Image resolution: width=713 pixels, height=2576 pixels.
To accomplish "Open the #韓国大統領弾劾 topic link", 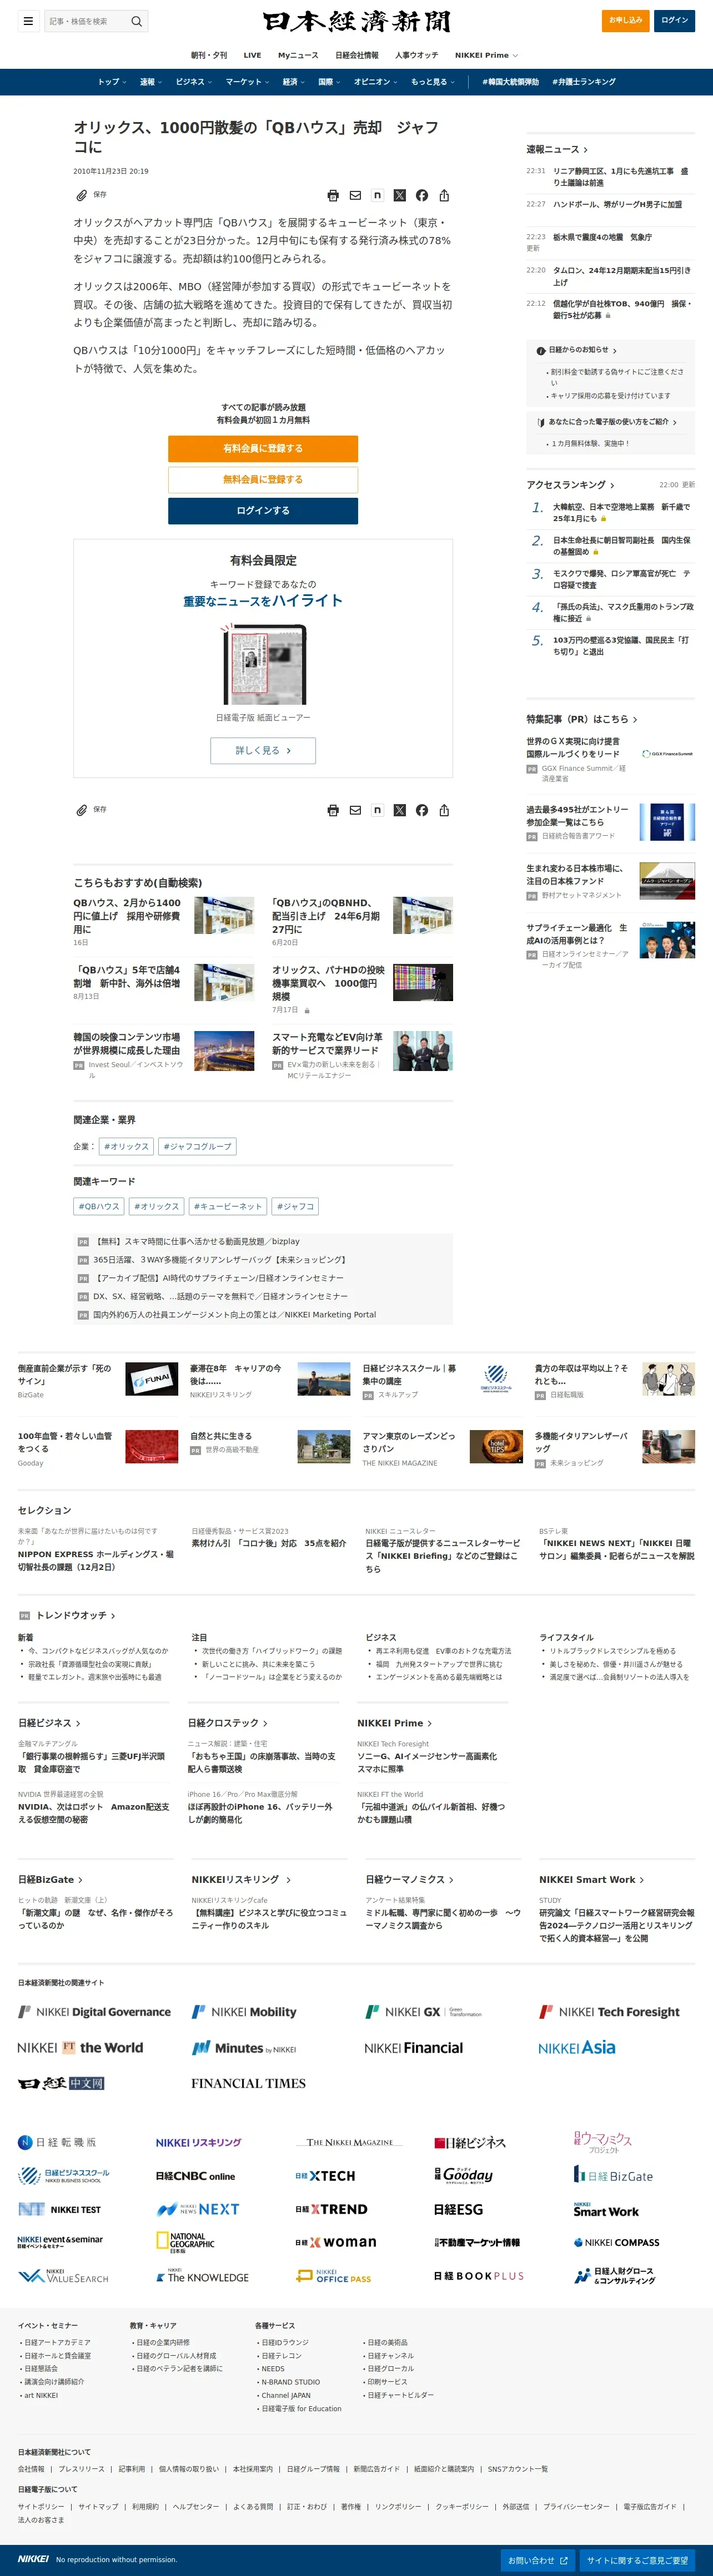I will [x=510, y=82].
